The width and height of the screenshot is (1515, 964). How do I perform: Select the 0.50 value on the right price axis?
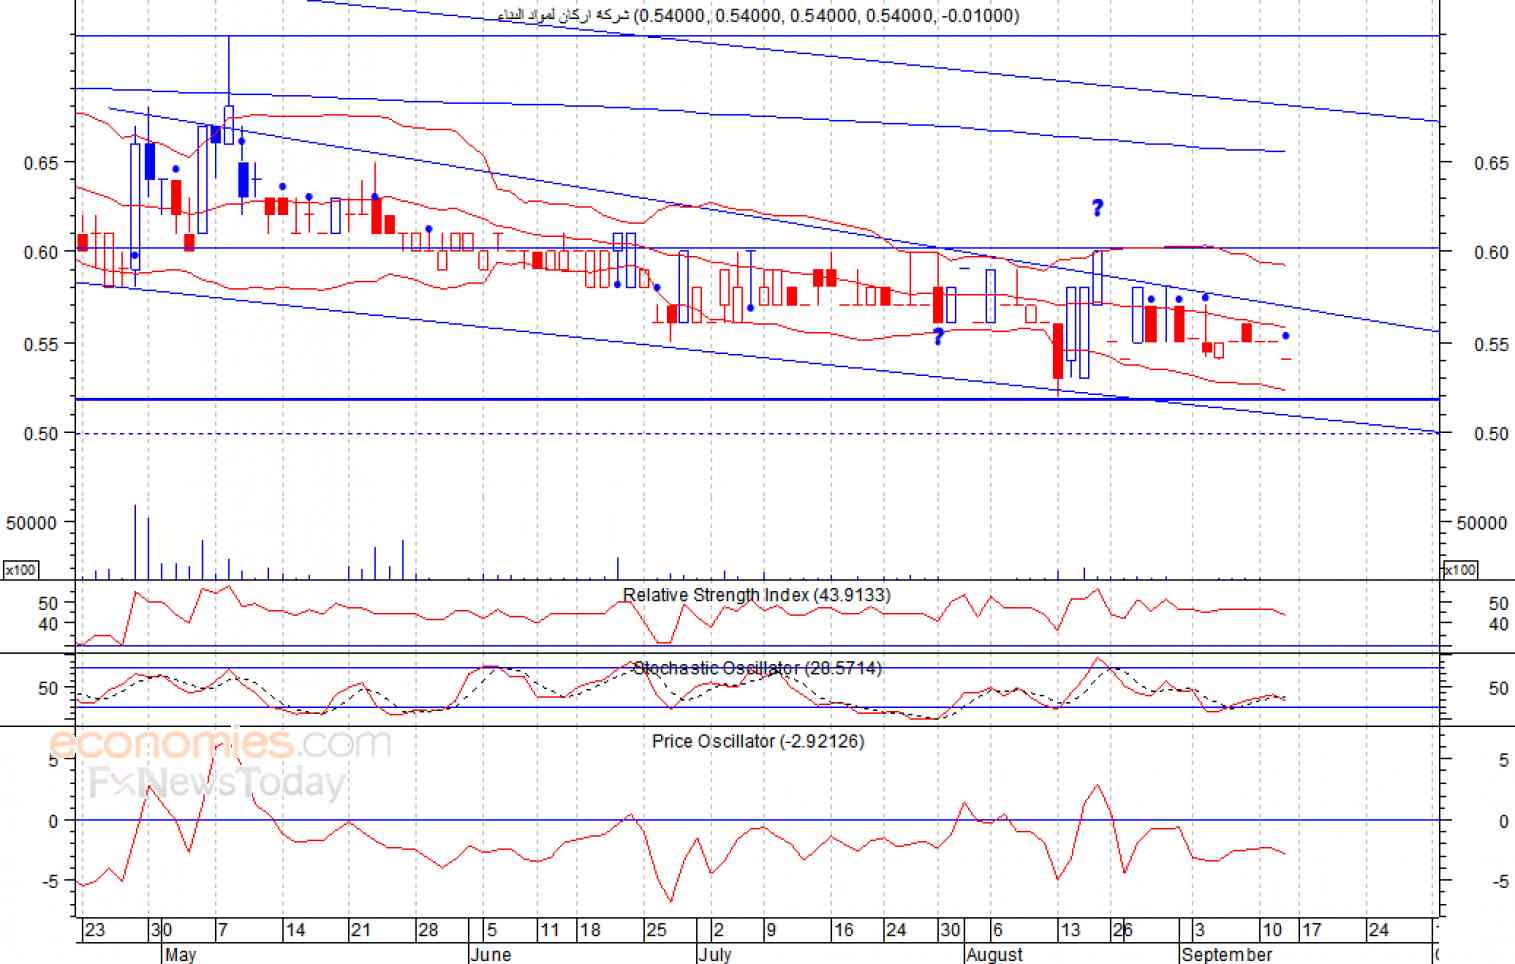coord(1491,434)
